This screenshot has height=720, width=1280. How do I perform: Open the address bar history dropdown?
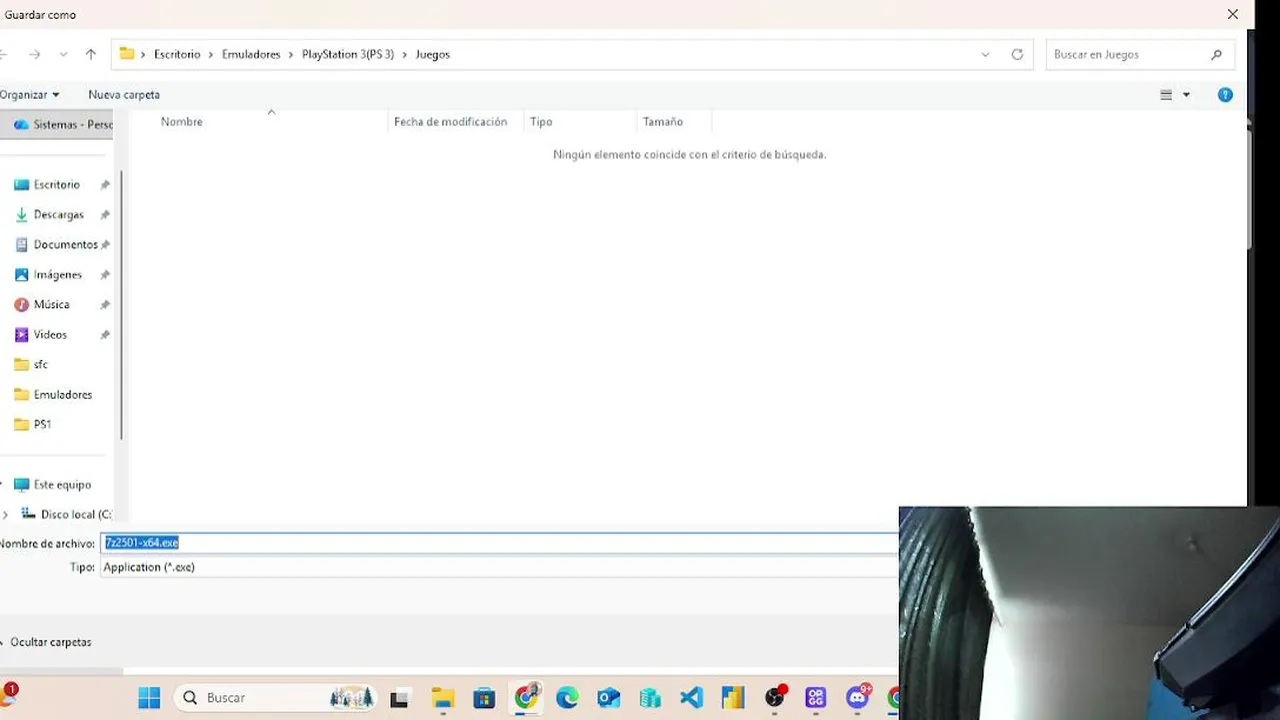click(985, 54)
